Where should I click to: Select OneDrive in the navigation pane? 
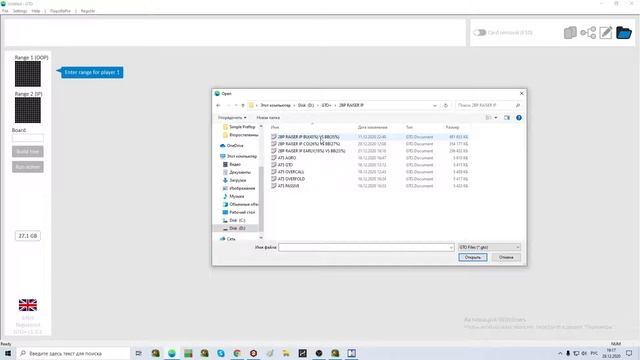point(235,146)
